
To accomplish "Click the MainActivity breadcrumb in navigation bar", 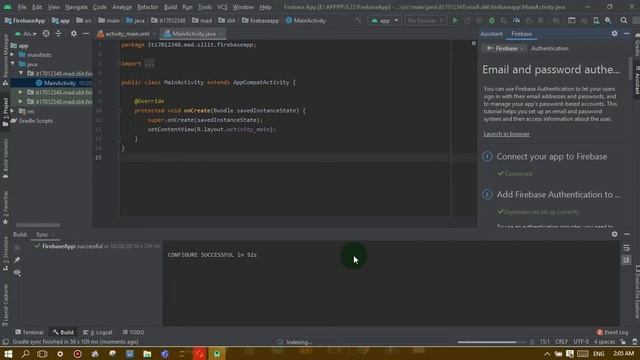I will point(306,20).
